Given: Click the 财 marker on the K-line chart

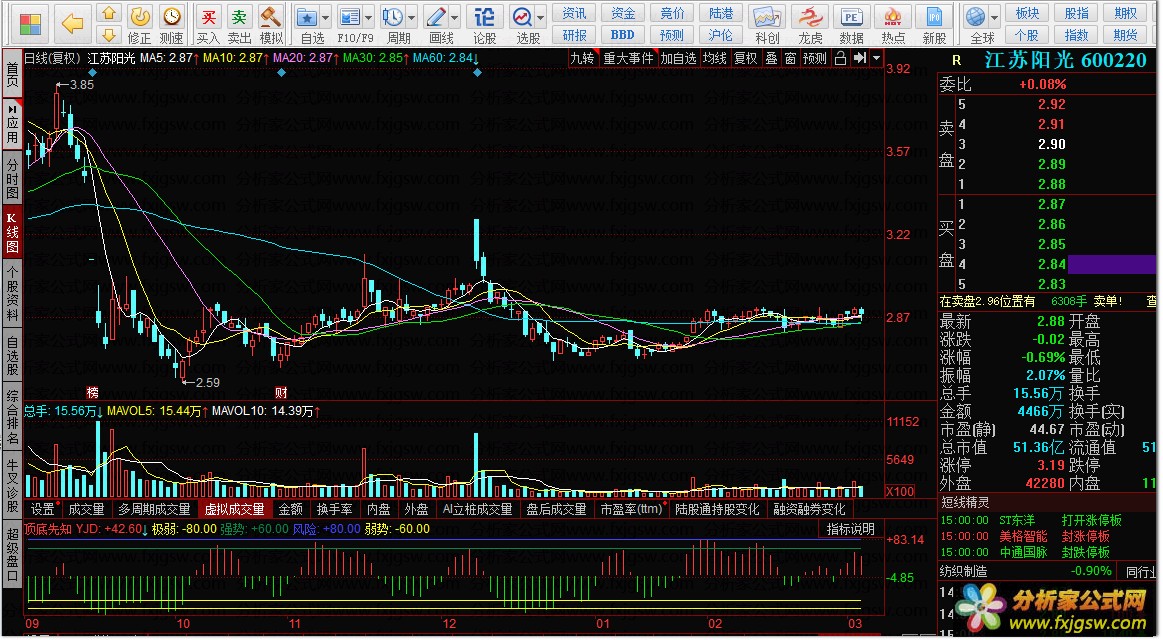Looking at the screenshot, I should [281, 392].
